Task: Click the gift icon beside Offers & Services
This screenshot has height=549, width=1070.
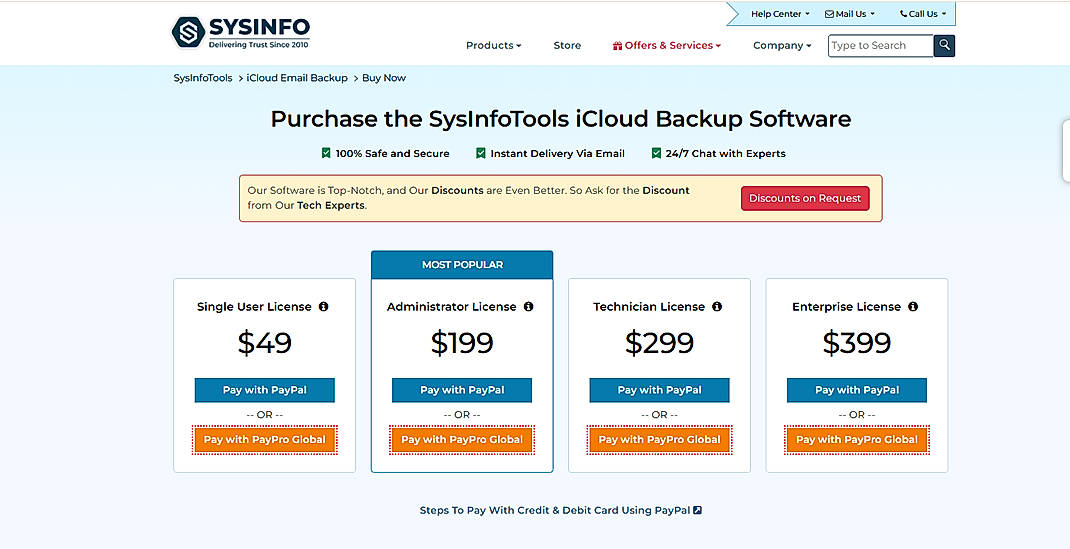Action: pos(617,46)
